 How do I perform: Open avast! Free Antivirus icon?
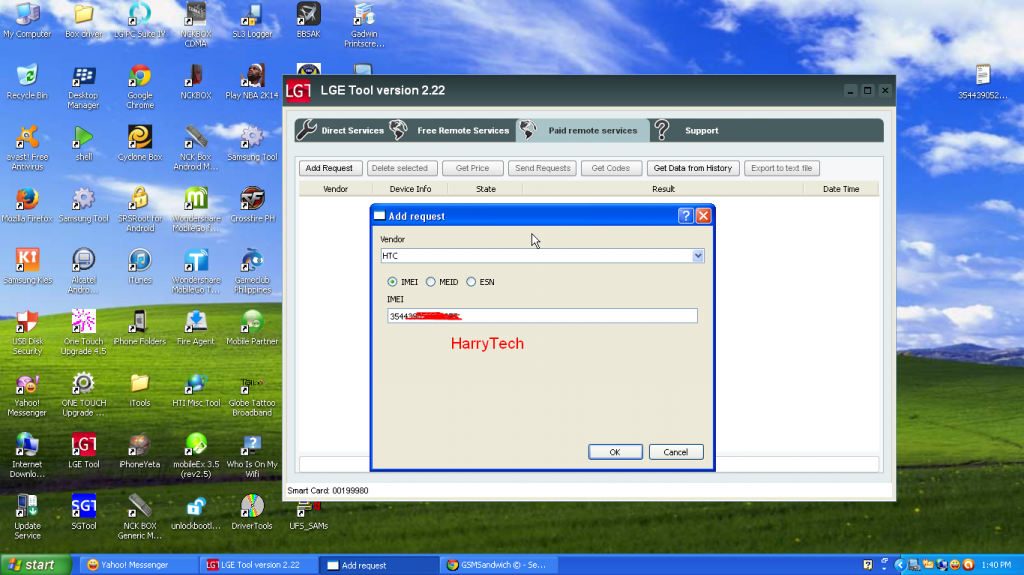27,148
